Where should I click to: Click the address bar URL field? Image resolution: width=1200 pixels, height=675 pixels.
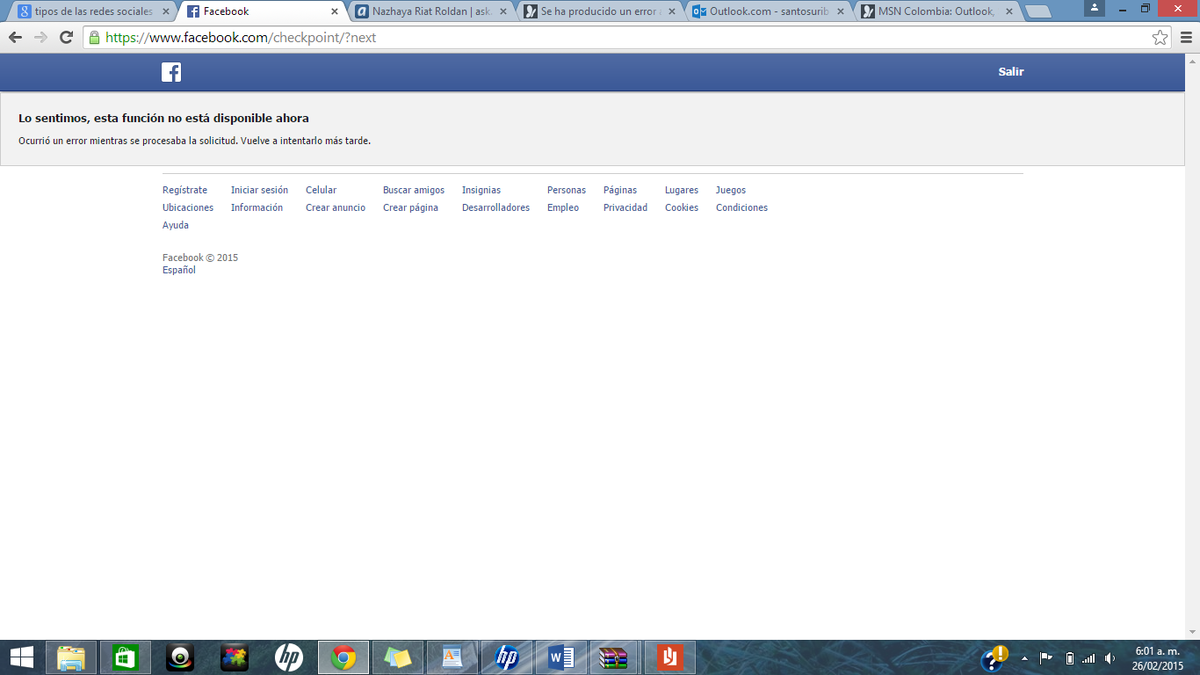627,37
